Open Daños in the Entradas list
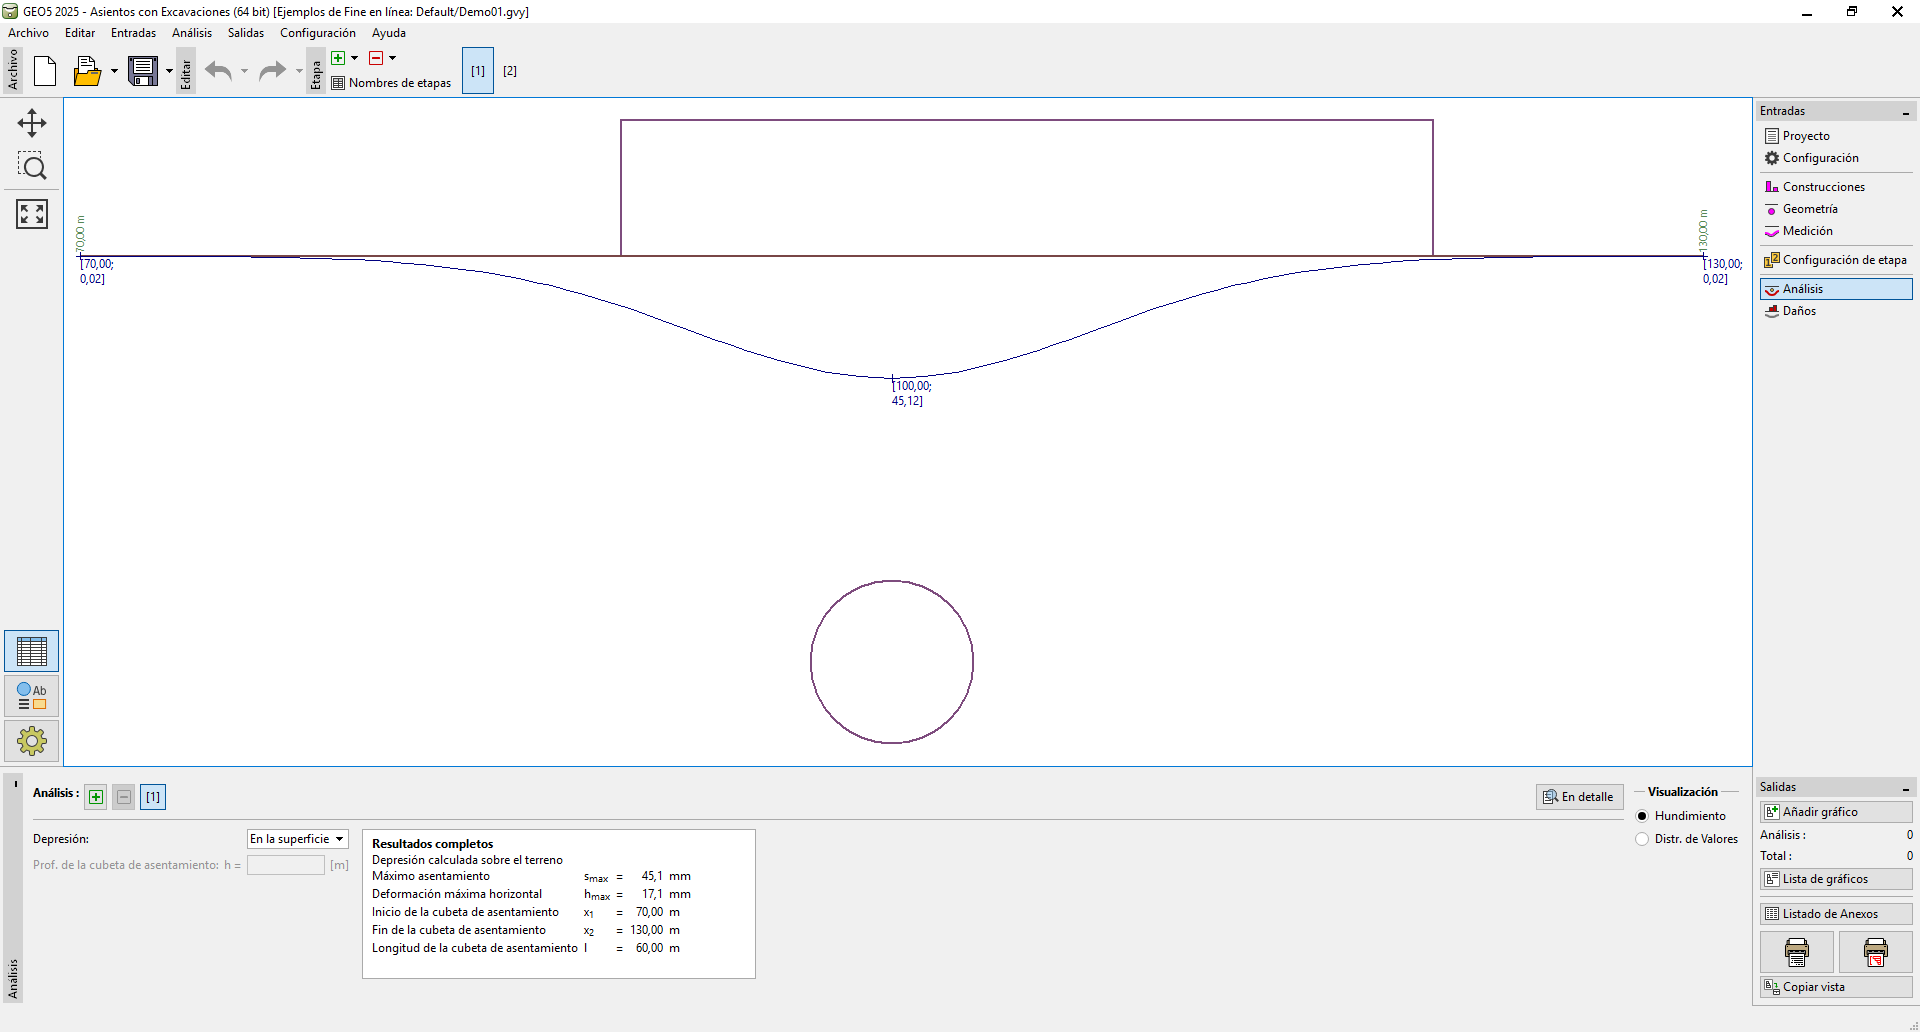Screen dimensions: 1920x1032 coord(1799,311)
